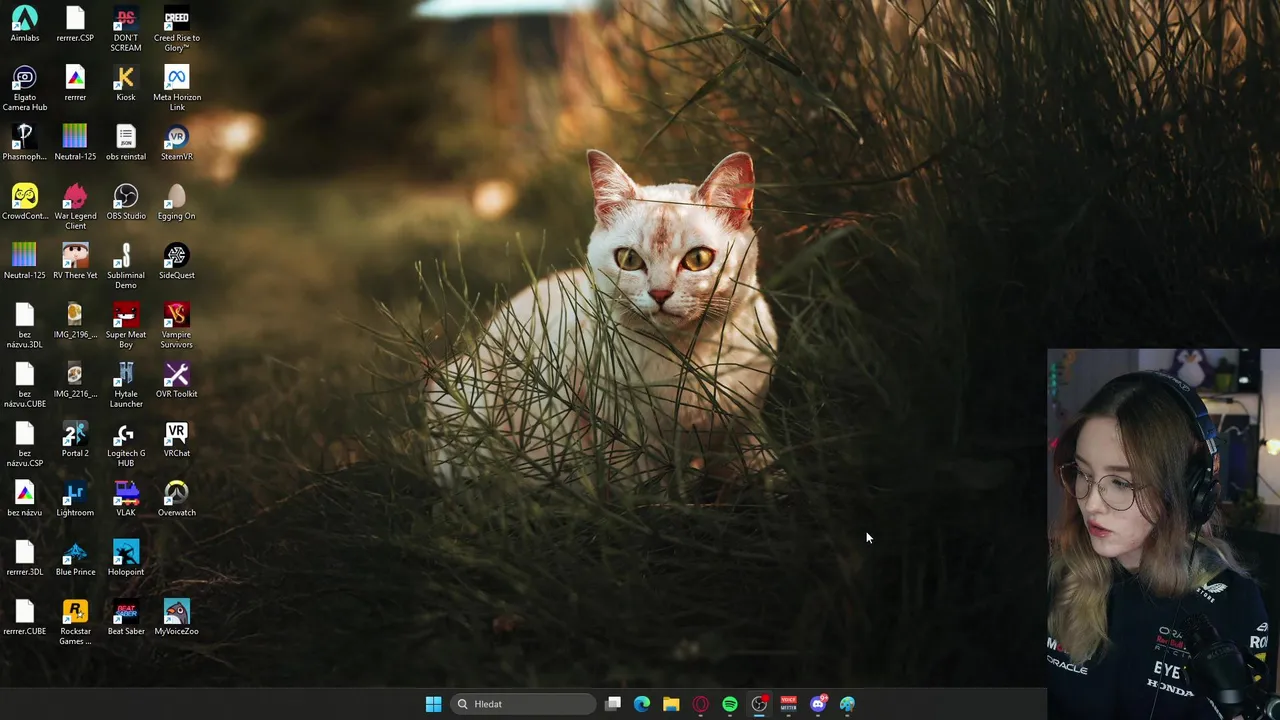The height and width of the screenshot is (720, 1280).
Task: Open CrowdControl desktop shortcut
Action: click(x=25, y=203)
